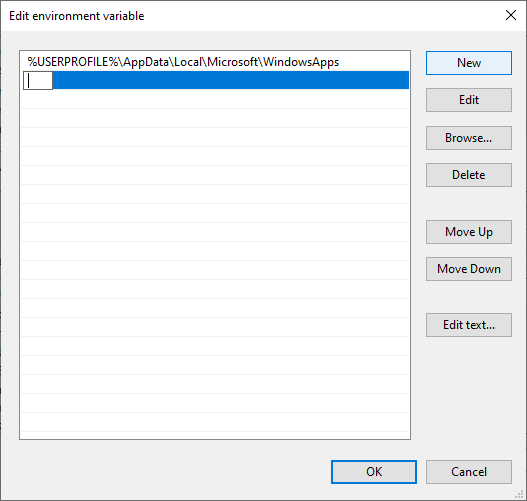Click the blue highlighted part of selected row
This screenshot has width=527, height=501.
(231, 80)
